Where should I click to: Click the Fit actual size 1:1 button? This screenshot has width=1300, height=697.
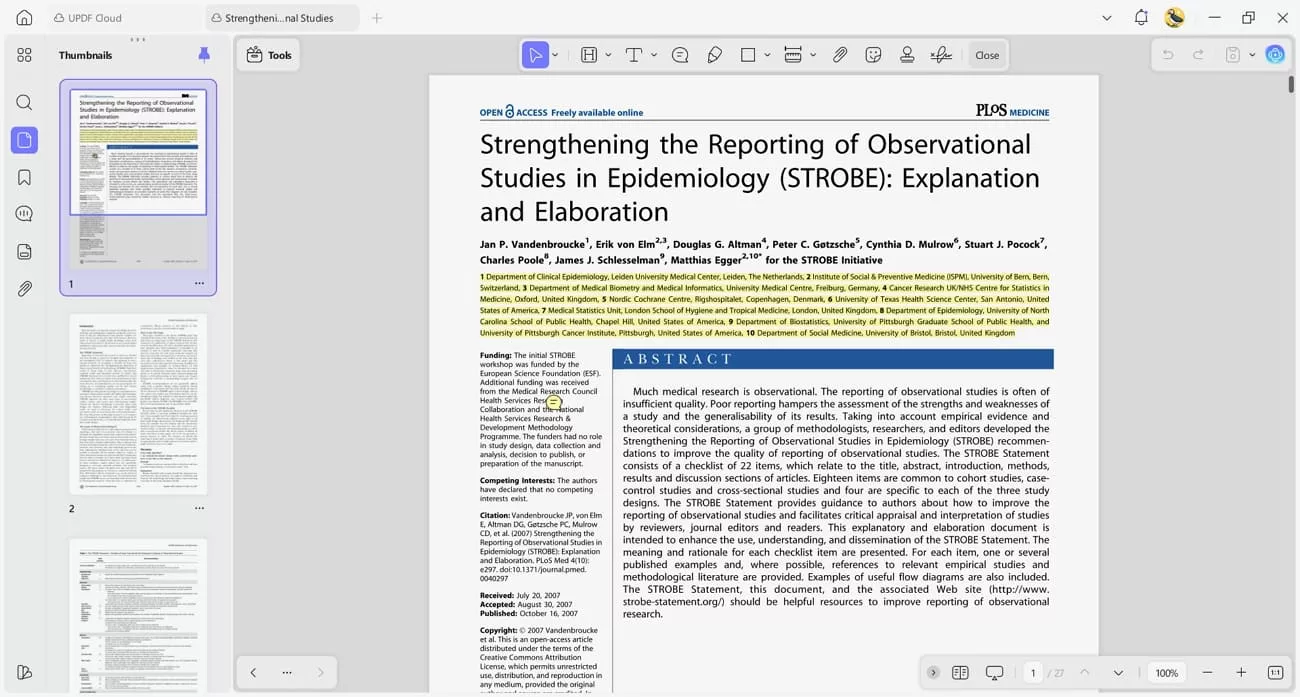(x=1274, y=673)
